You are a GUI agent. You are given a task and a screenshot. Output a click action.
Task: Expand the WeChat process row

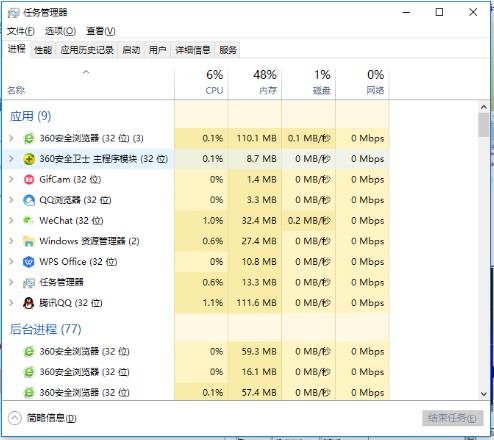point(11,220)
